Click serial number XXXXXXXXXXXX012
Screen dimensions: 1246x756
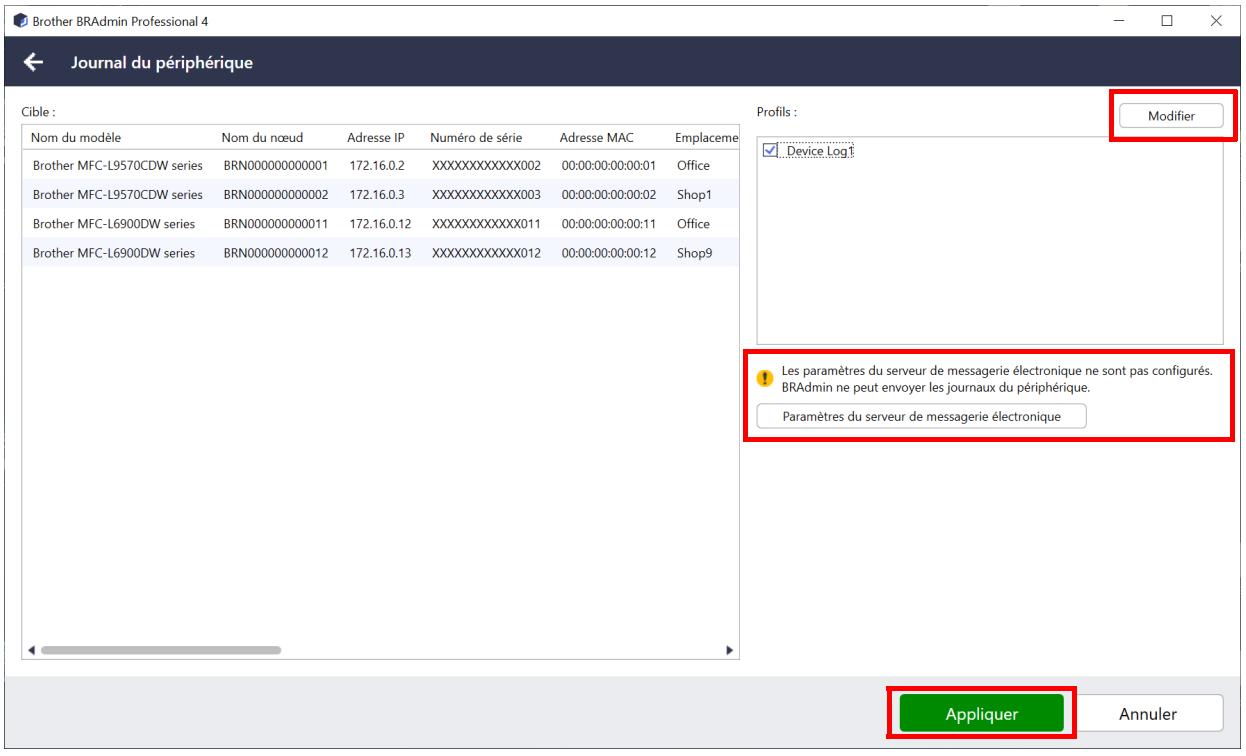(486, 253)
